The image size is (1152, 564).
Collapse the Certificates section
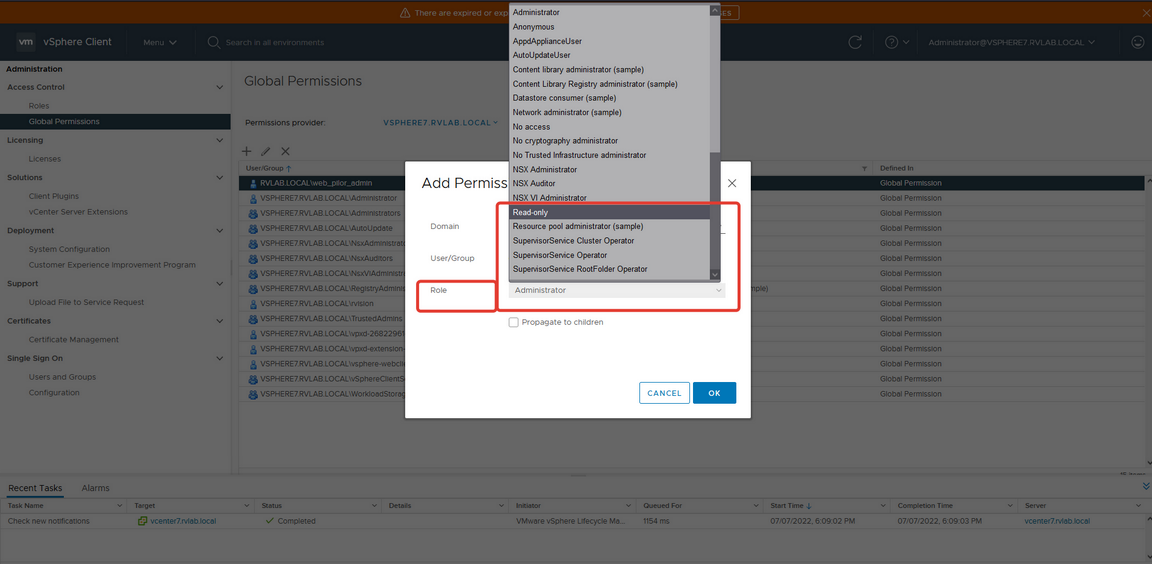coord(219,321)
